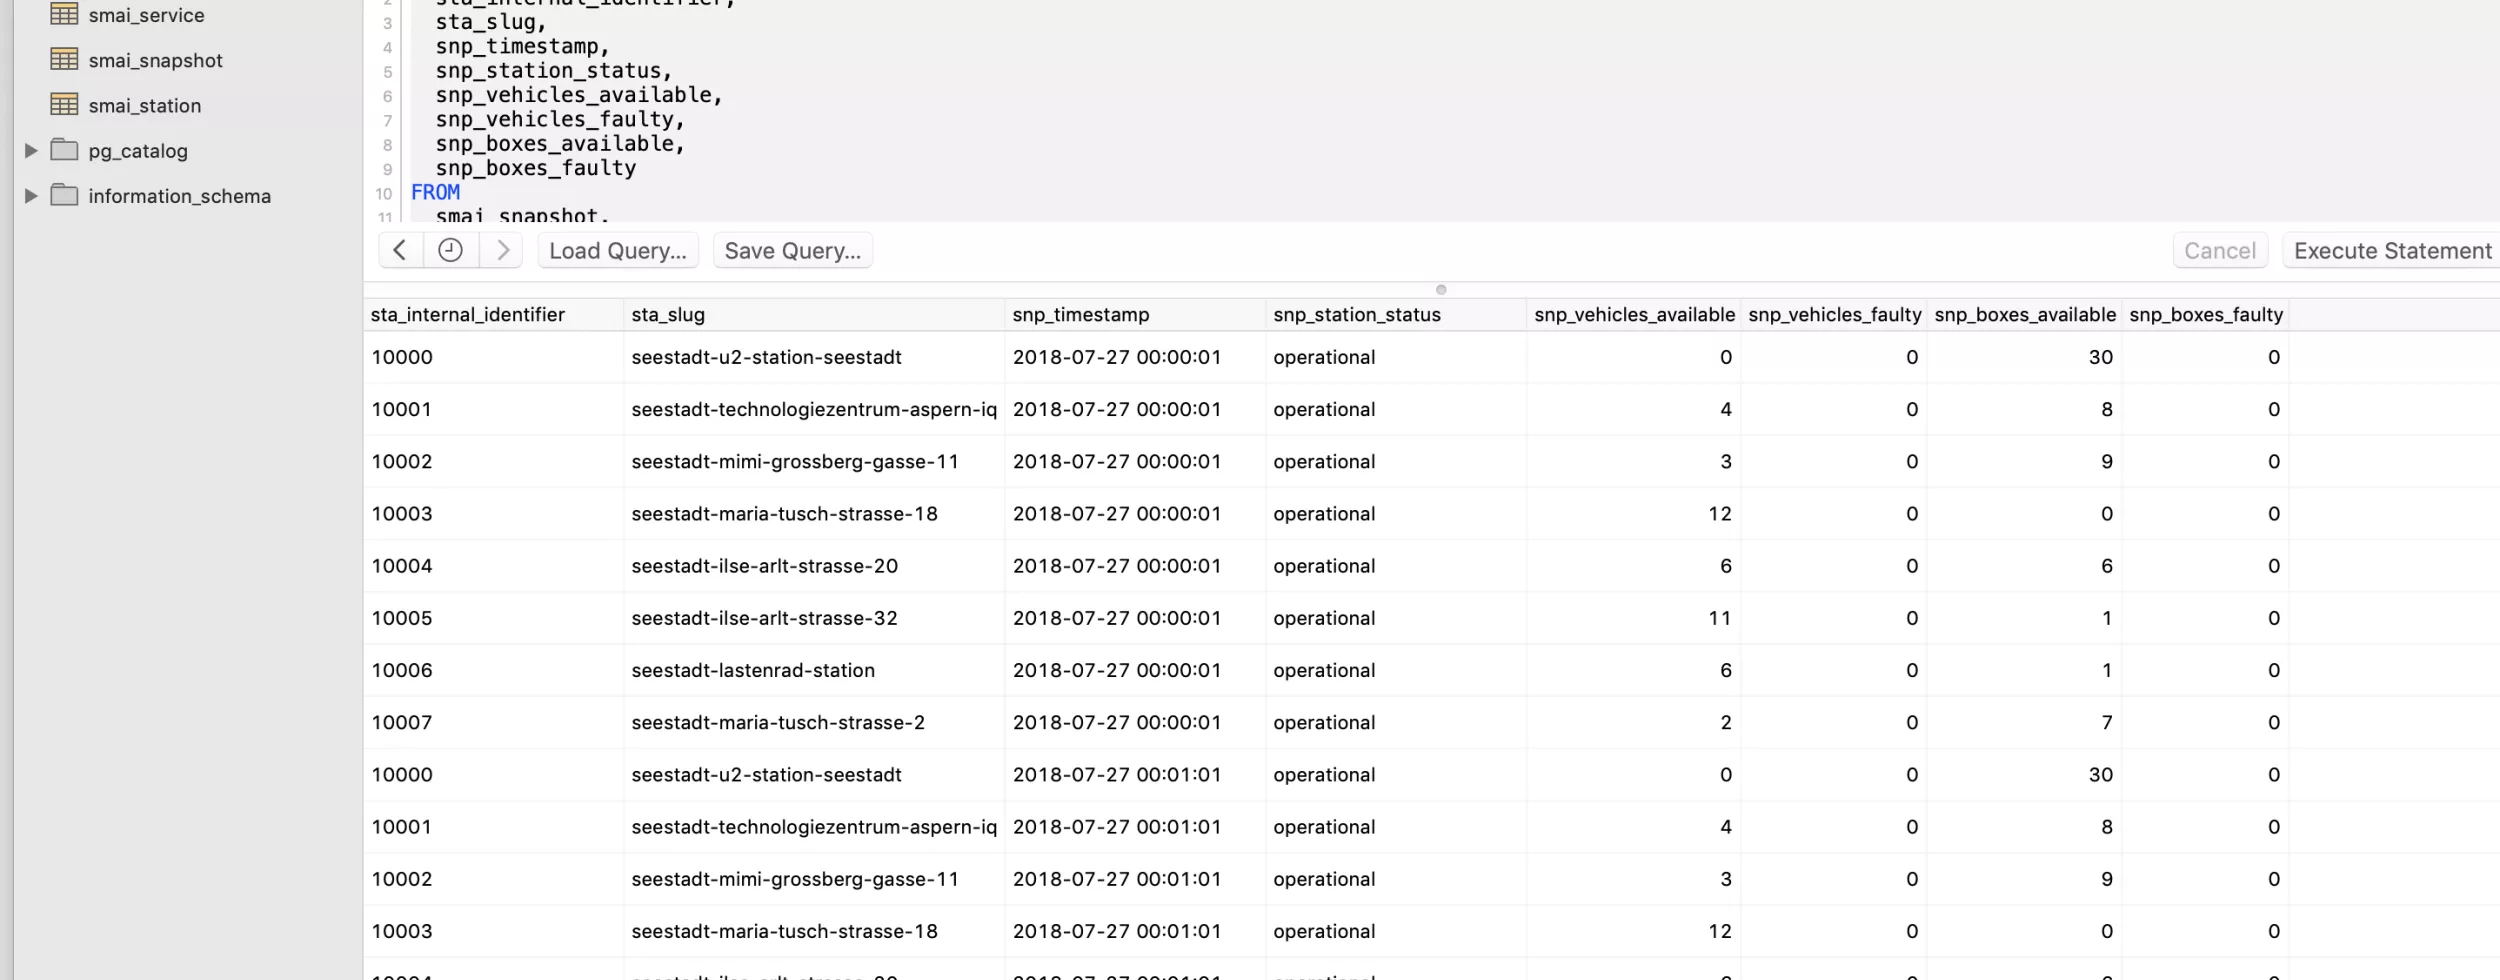Select the snp_timestamp column header
2500x980 pixels.
click(1079, 314)
